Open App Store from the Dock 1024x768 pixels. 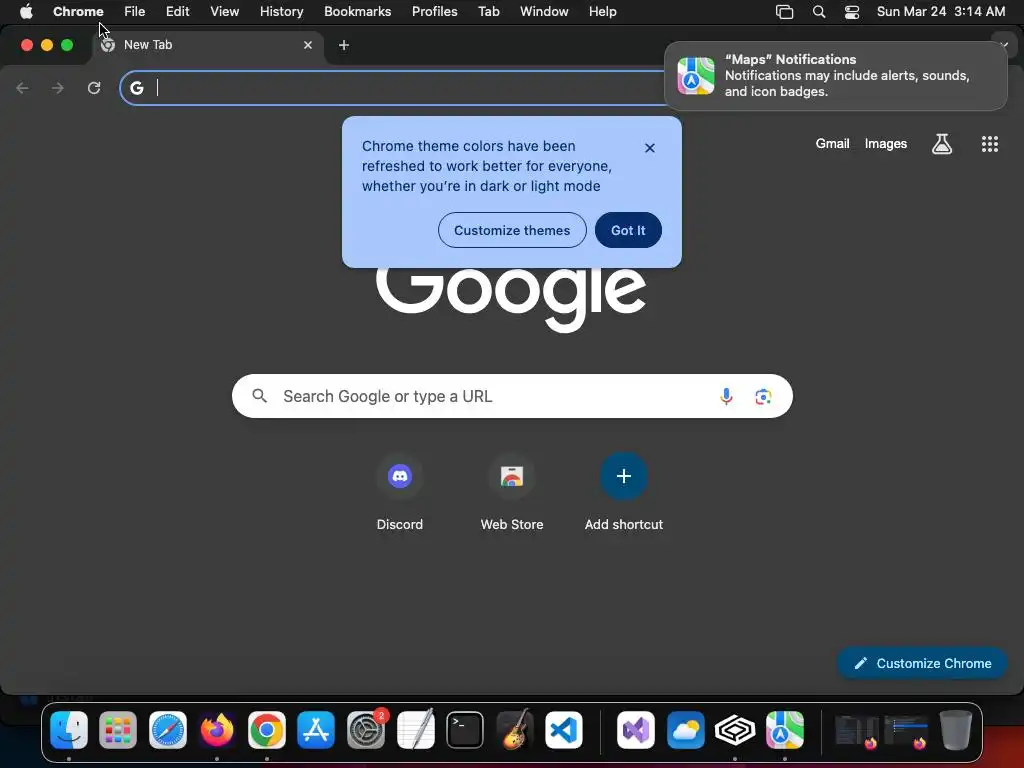(316, 729)
